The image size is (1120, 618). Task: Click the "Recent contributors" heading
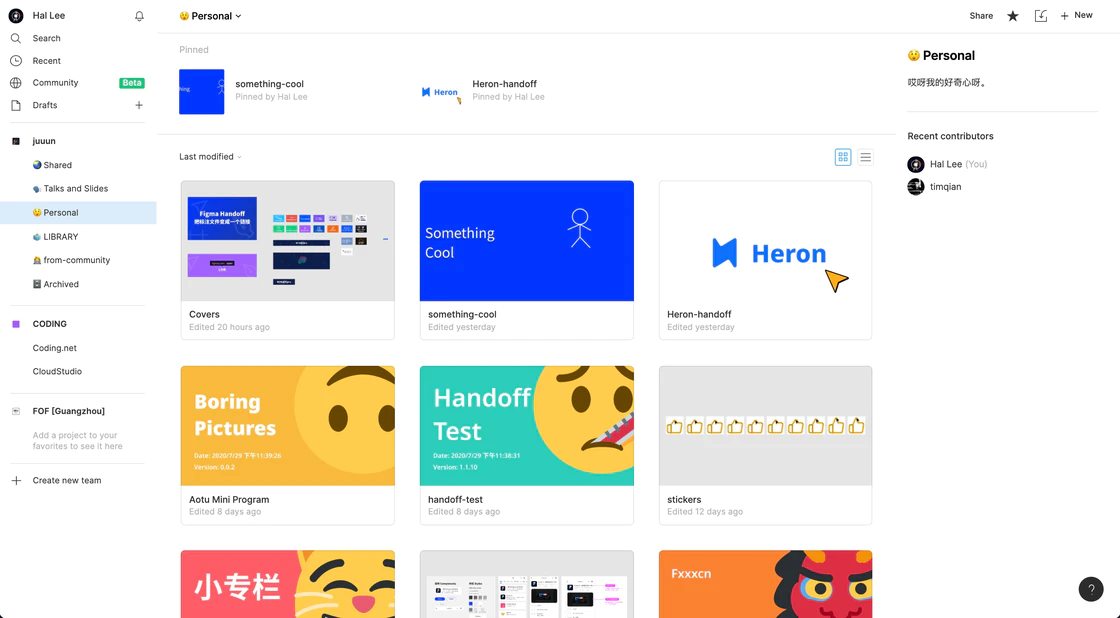[950, 136]
